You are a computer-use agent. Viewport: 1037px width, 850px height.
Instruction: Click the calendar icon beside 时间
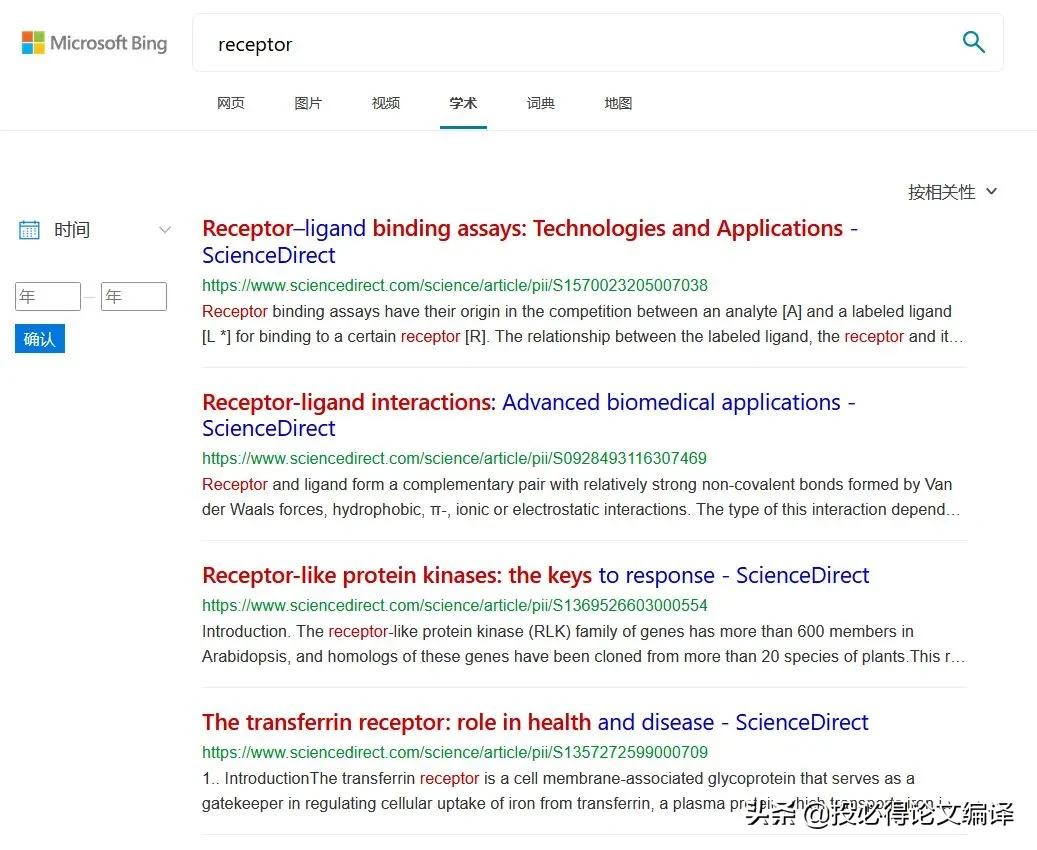click(29, 230)
